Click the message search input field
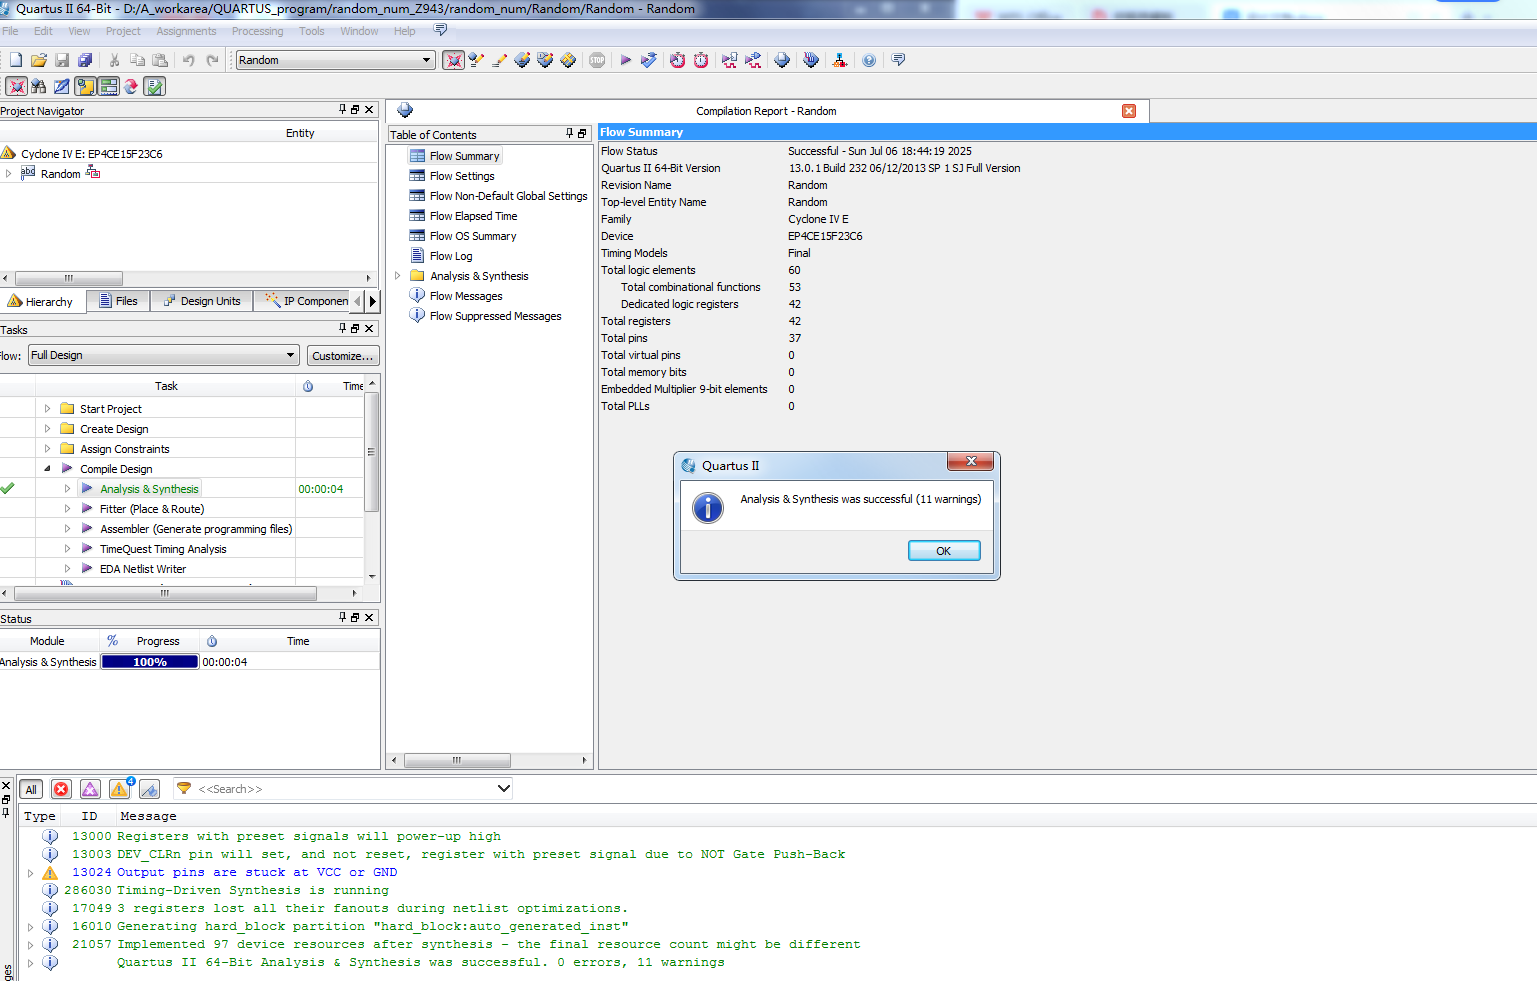This screenshot has width=1537, height=981. [x=345, y=789]
